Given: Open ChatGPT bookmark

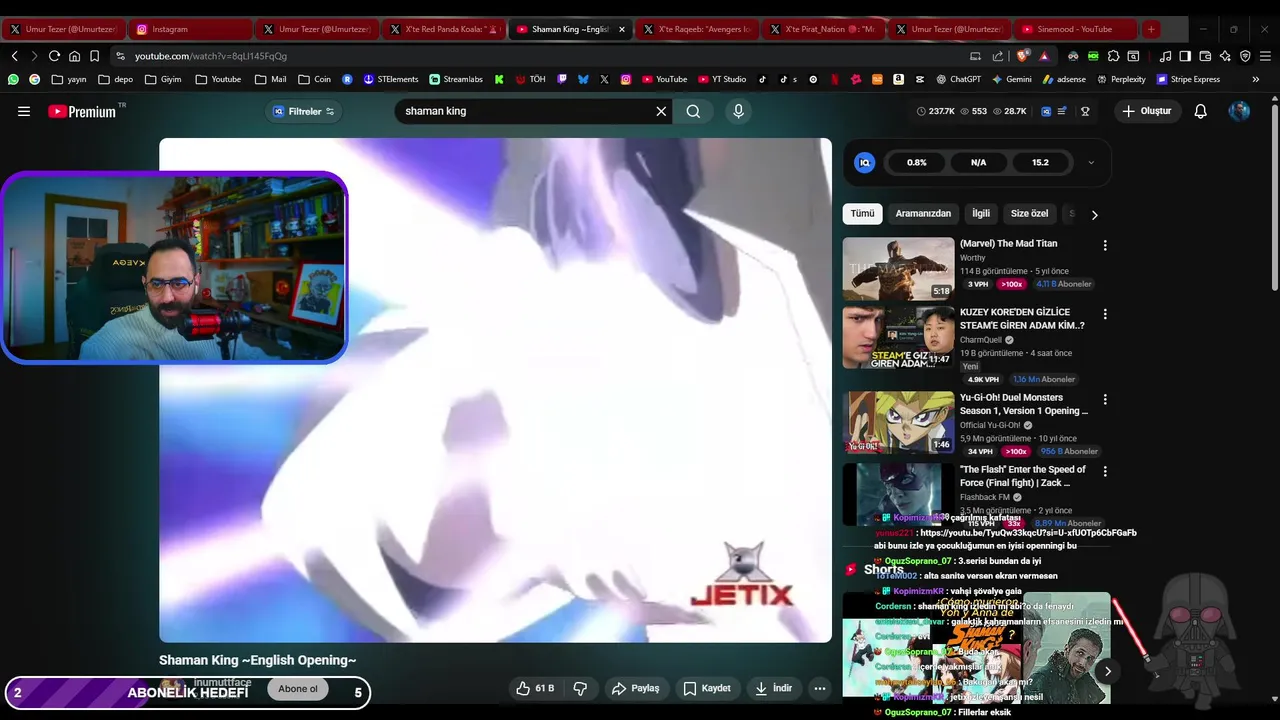Looking at the screenshot, I should [958, 79].
